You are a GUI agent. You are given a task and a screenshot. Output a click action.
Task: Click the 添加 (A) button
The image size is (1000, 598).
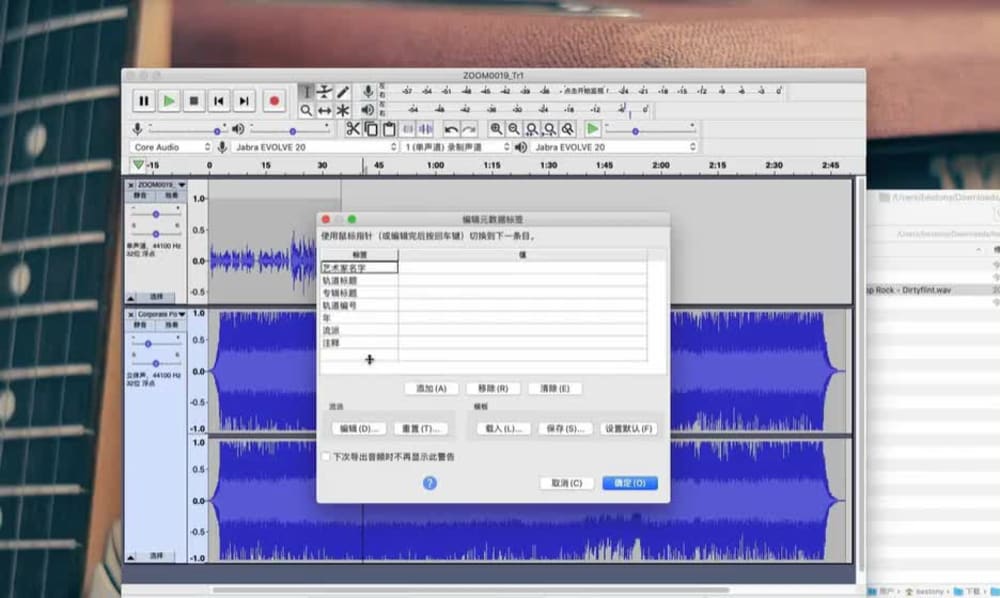pos(431,388)
